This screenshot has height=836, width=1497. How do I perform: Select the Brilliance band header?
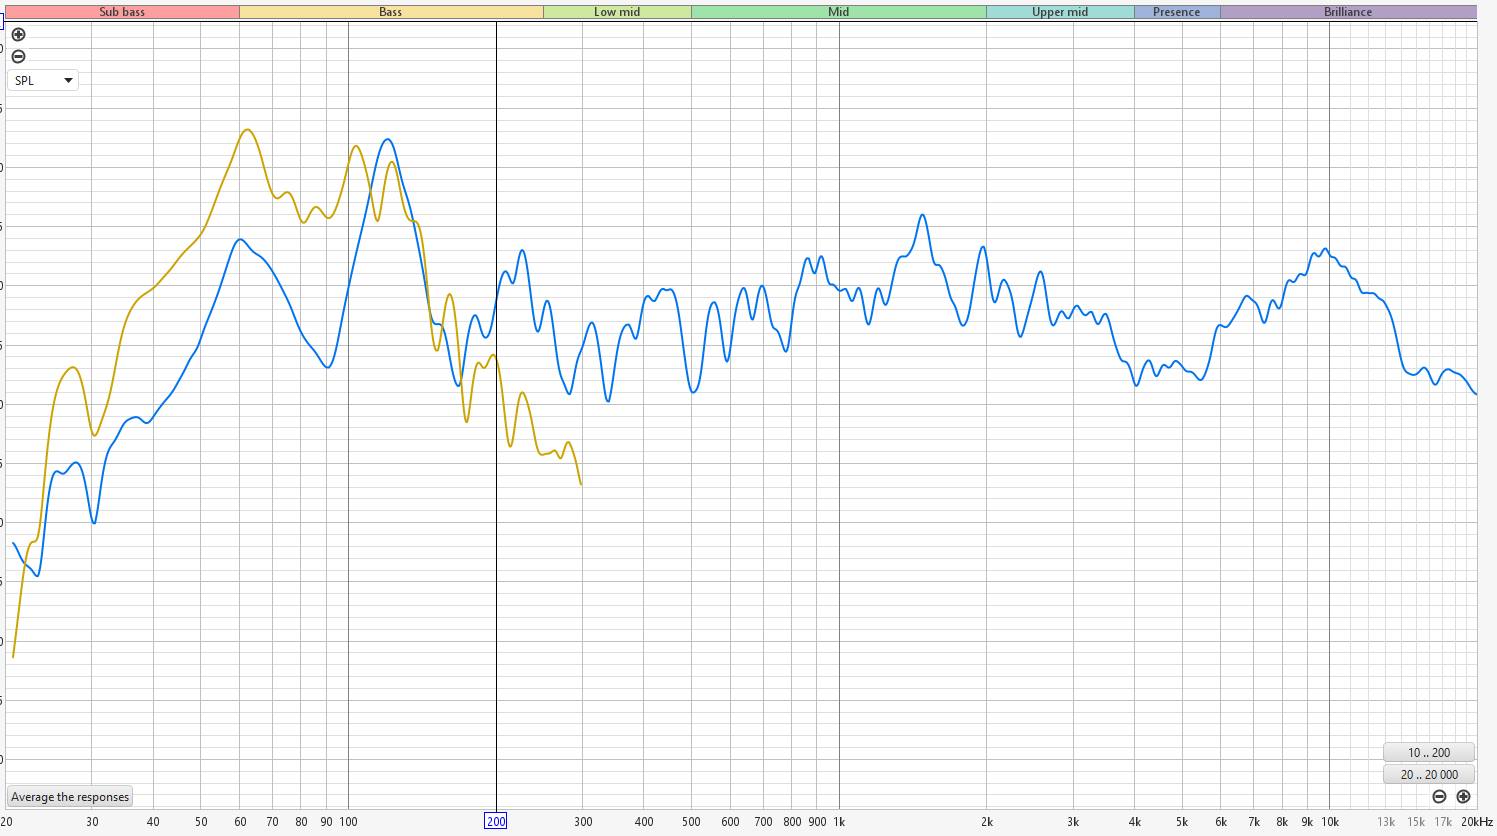(1347, 12)
